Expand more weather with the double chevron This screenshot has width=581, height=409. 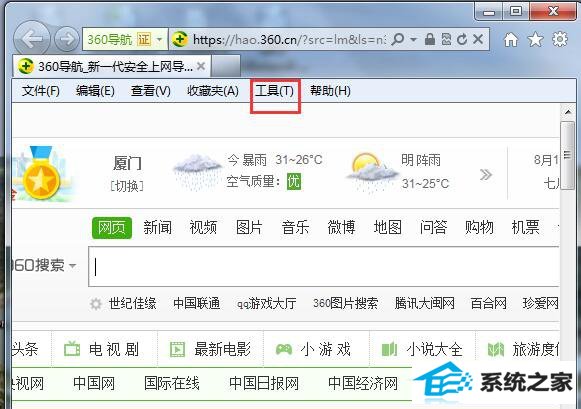coord(486,174)
